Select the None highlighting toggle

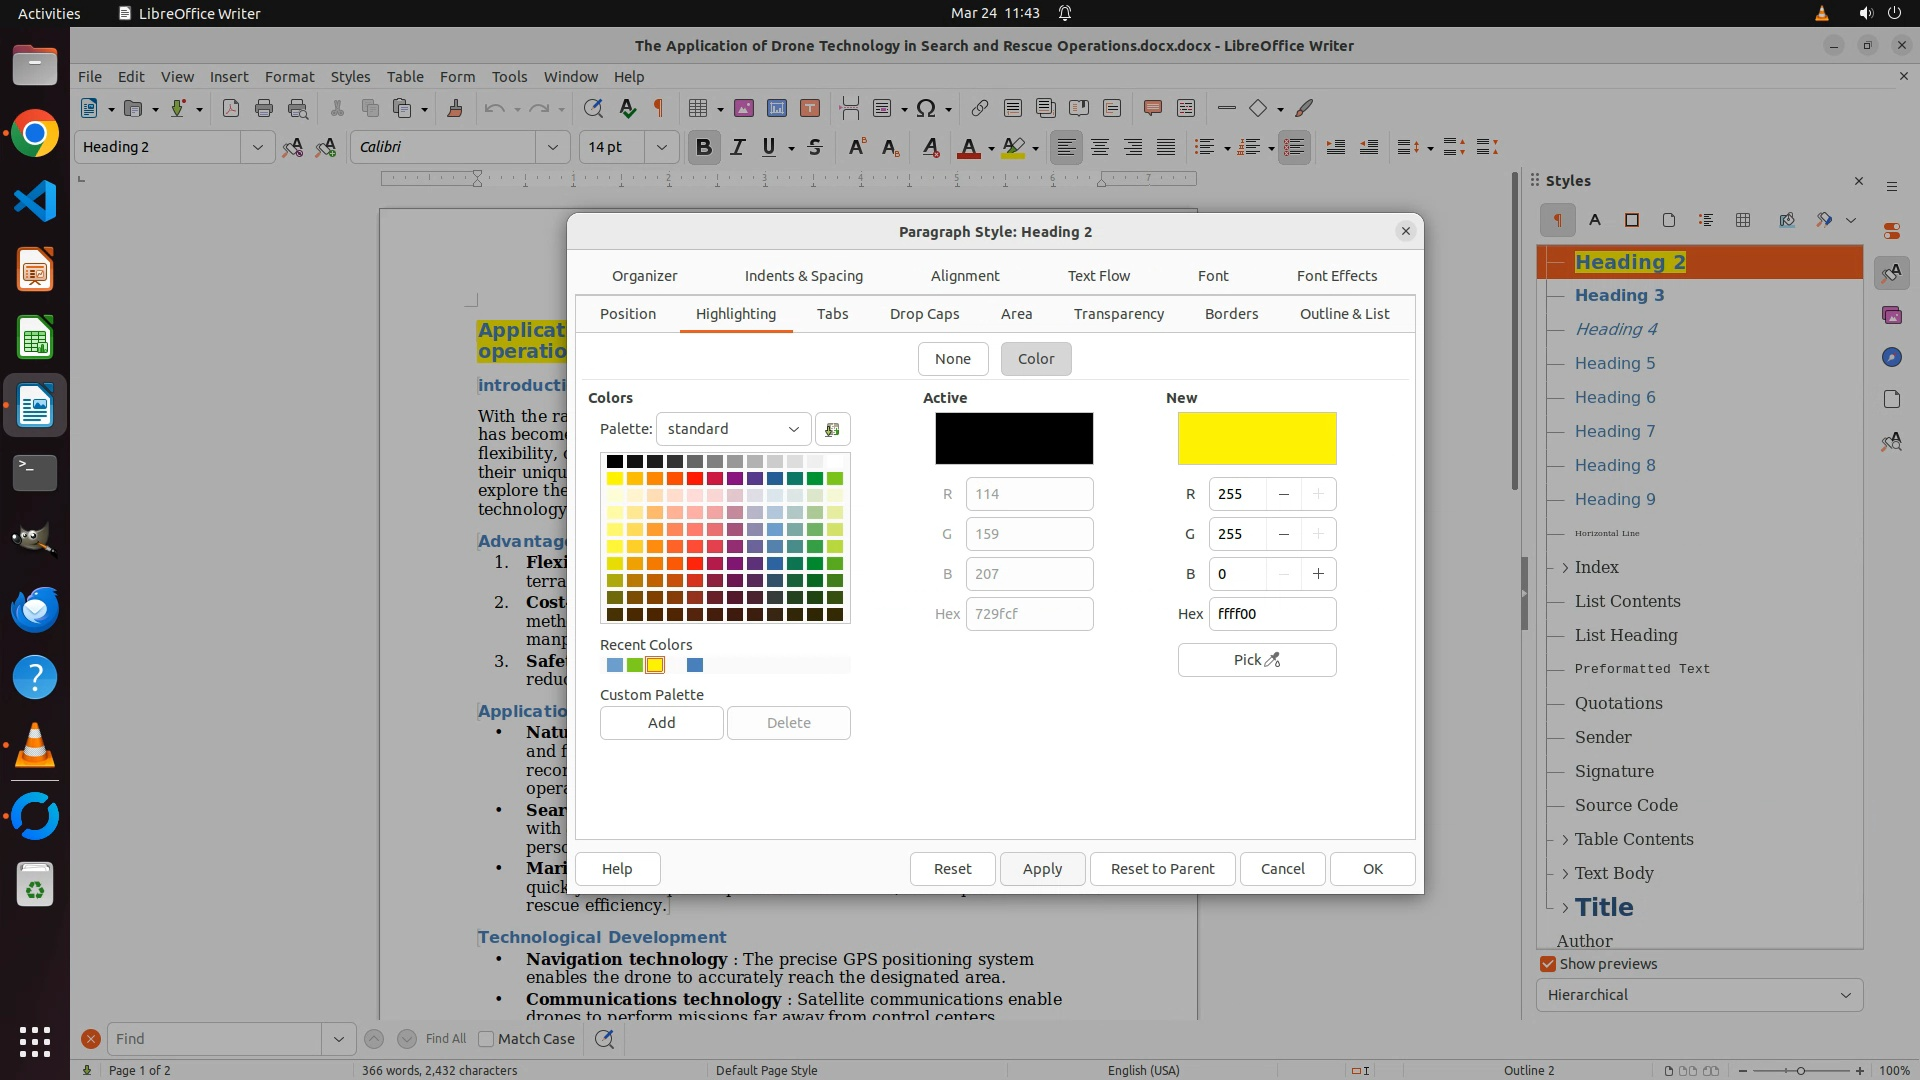pos(952,359)
